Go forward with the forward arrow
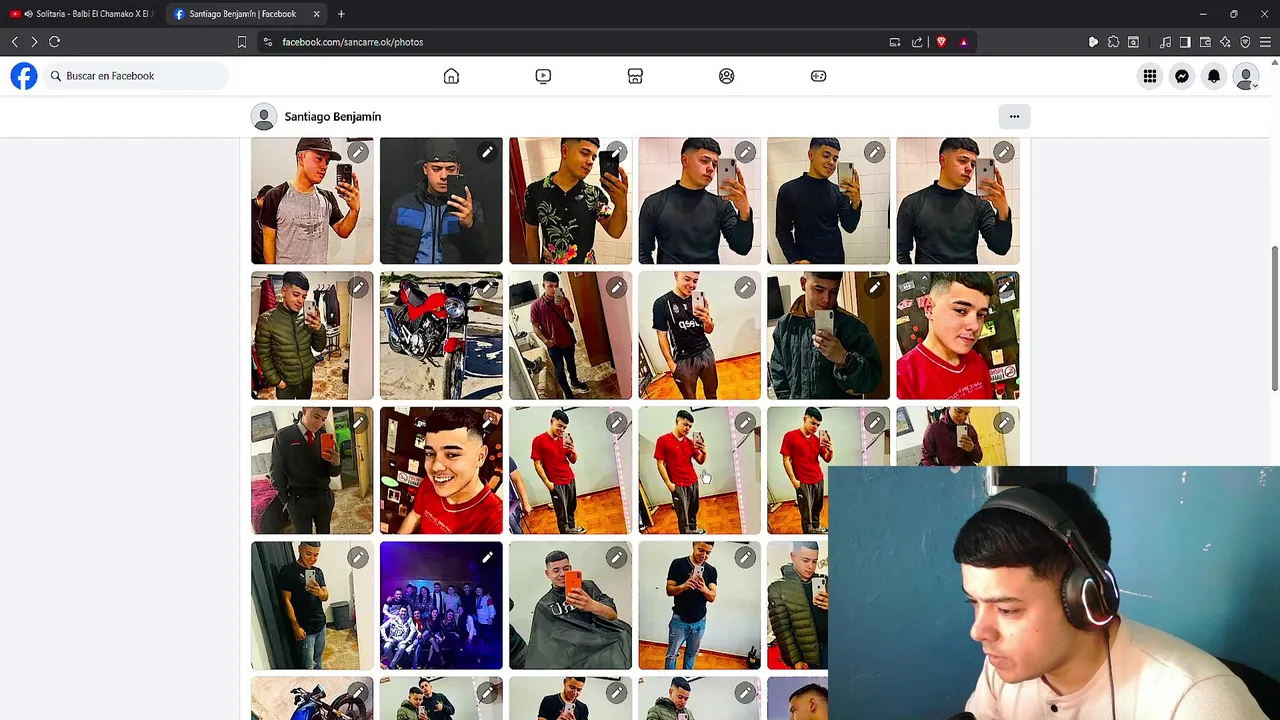1280x720 pixels. click(34, 42)
